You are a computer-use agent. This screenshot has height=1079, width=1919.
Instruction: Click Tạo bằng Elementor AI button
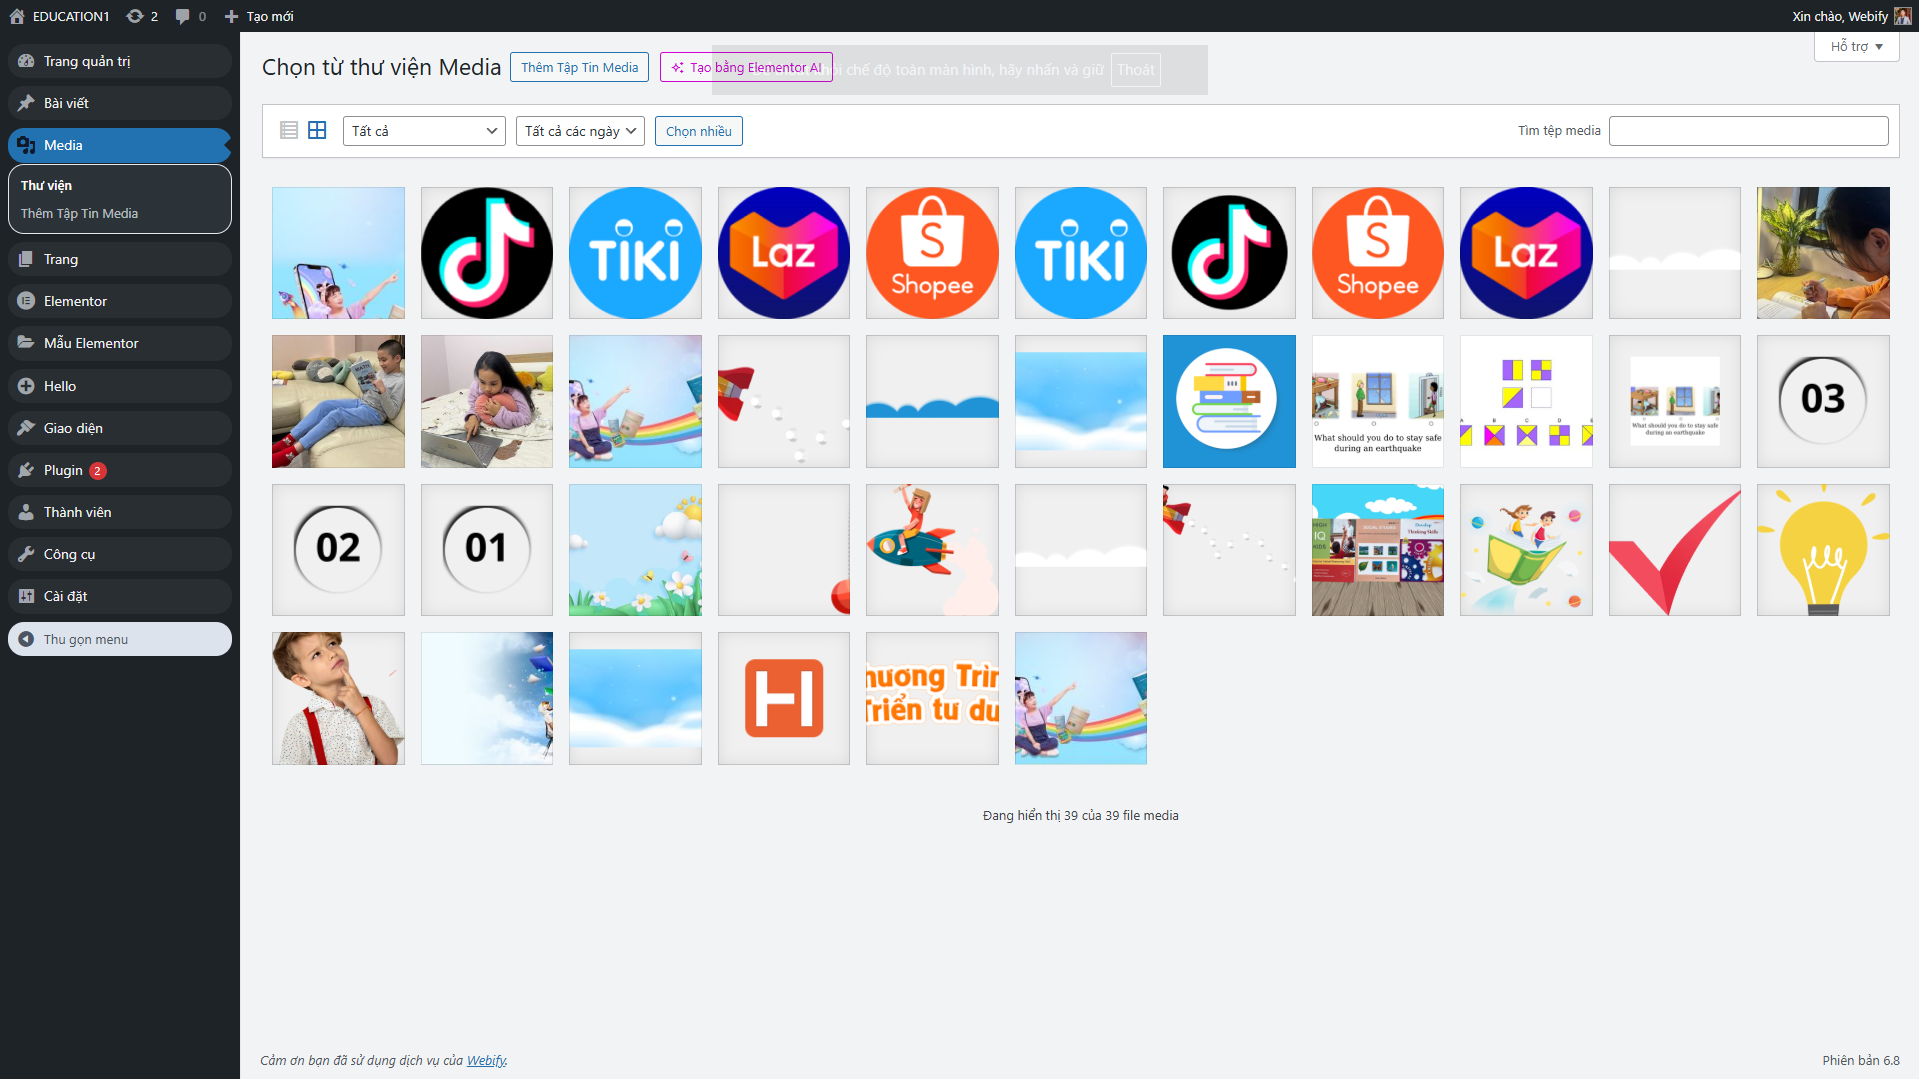(746, 67)
